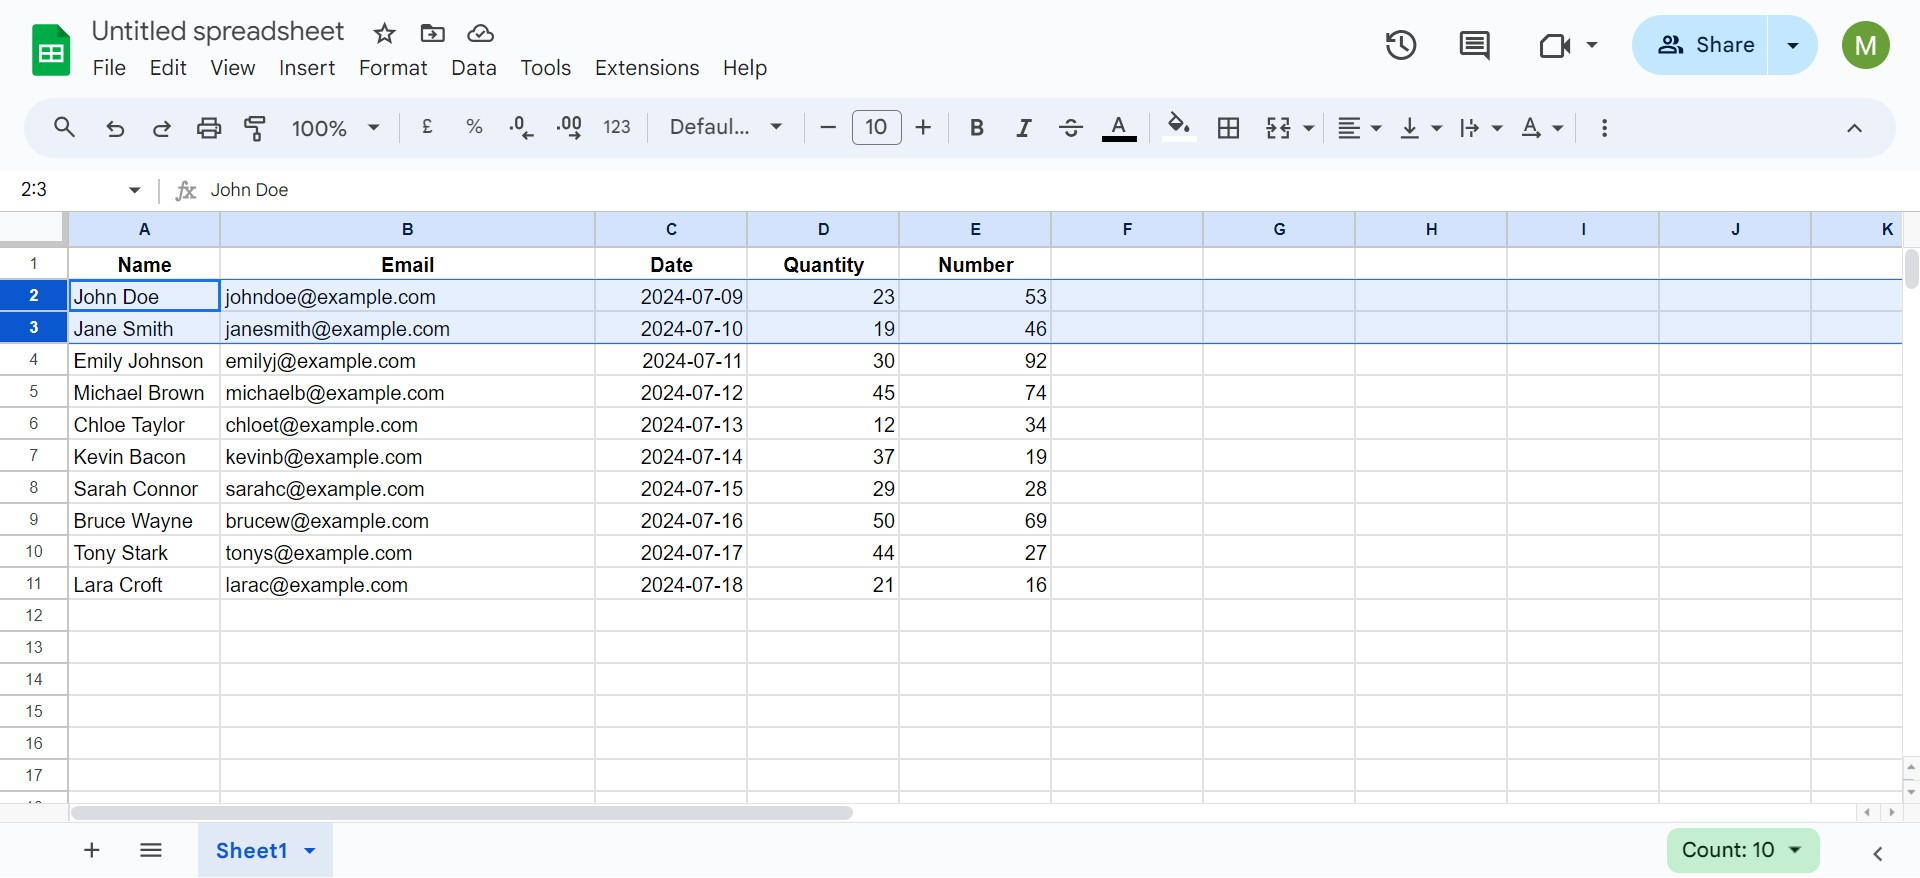Open version history clock icon
The width and height of the screenshot is (1920, 878).
click(x=1401, y=45)
